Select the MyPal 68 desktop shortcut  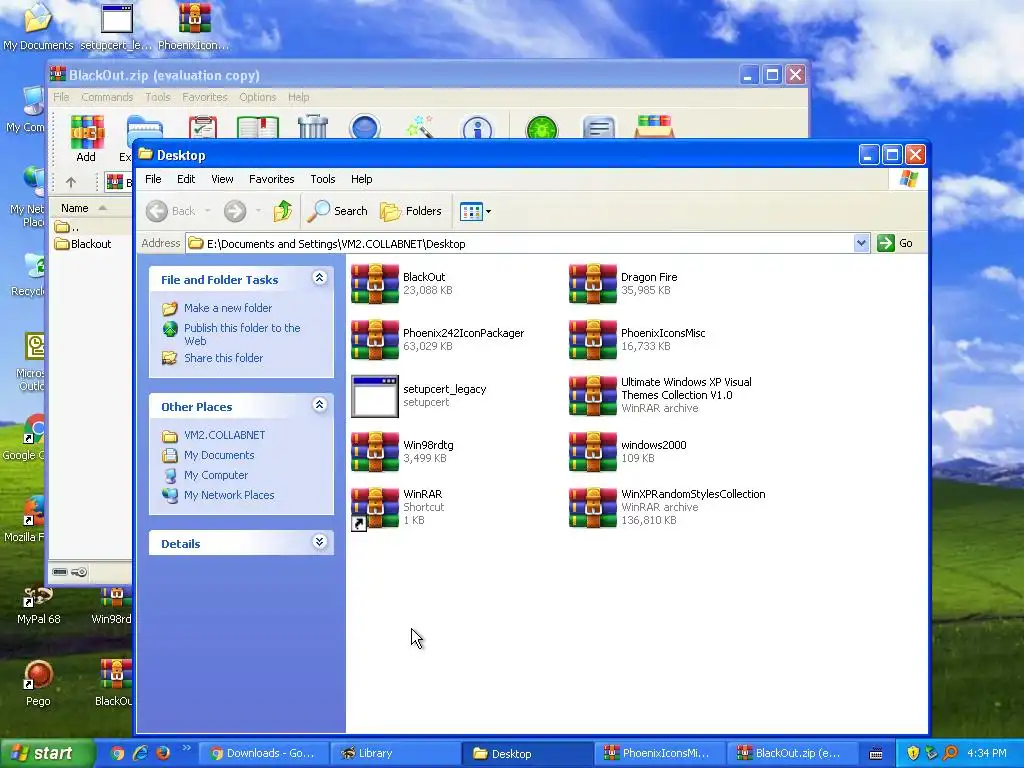(38, 606)
